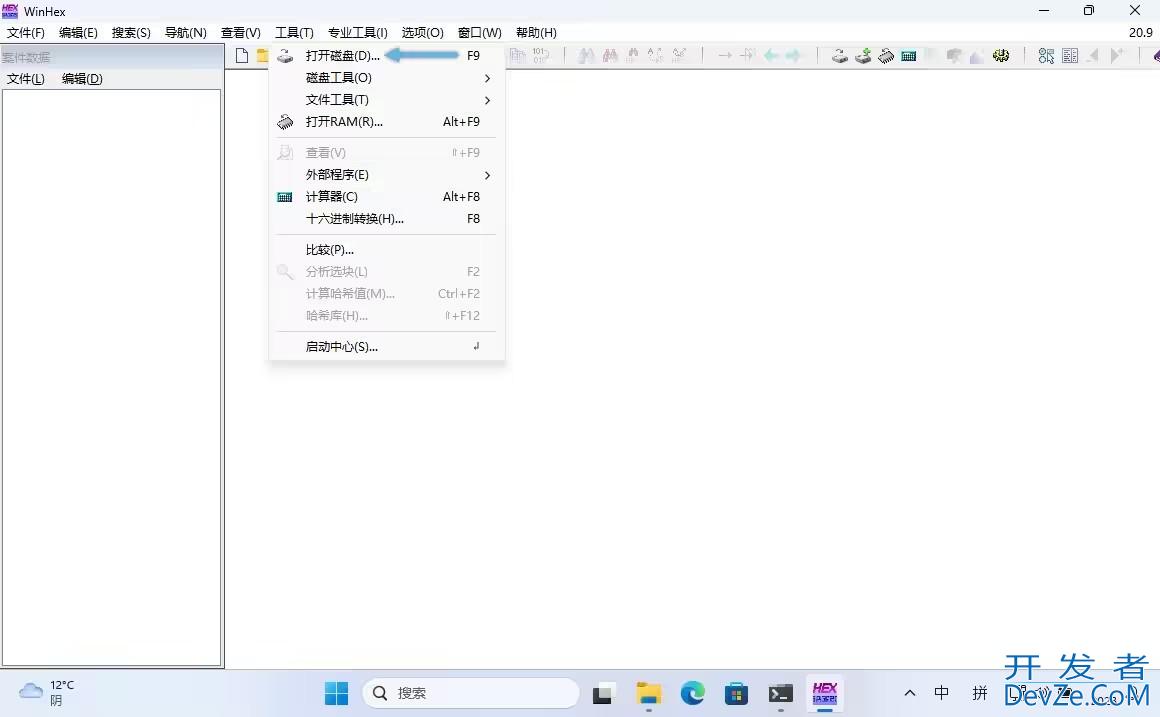Expand the 外部程序(E) submenu

pos(387,175)
